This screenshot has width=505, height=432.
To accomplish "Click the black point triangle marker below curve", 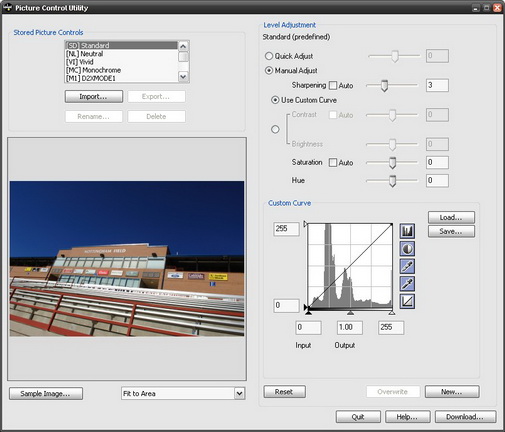I will coord(308,313).
